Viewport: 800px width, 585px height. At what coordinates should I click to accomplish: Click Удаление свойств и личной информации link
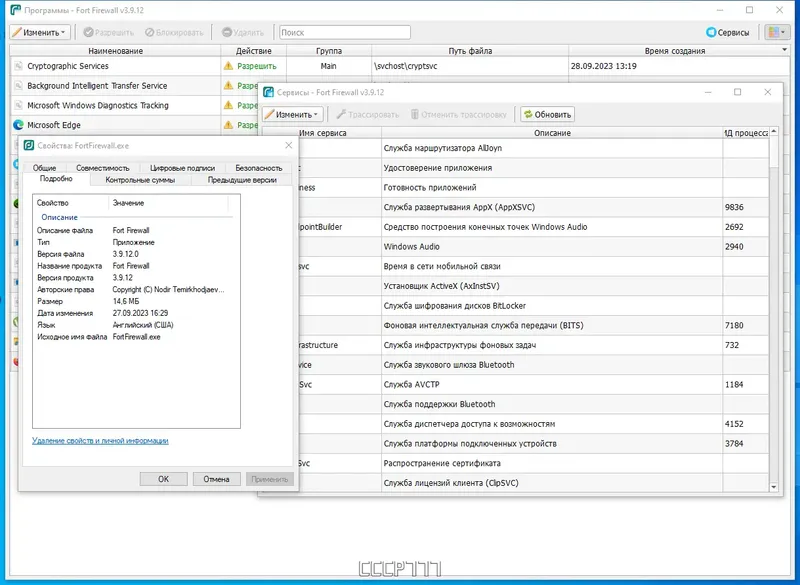(100, 440)
